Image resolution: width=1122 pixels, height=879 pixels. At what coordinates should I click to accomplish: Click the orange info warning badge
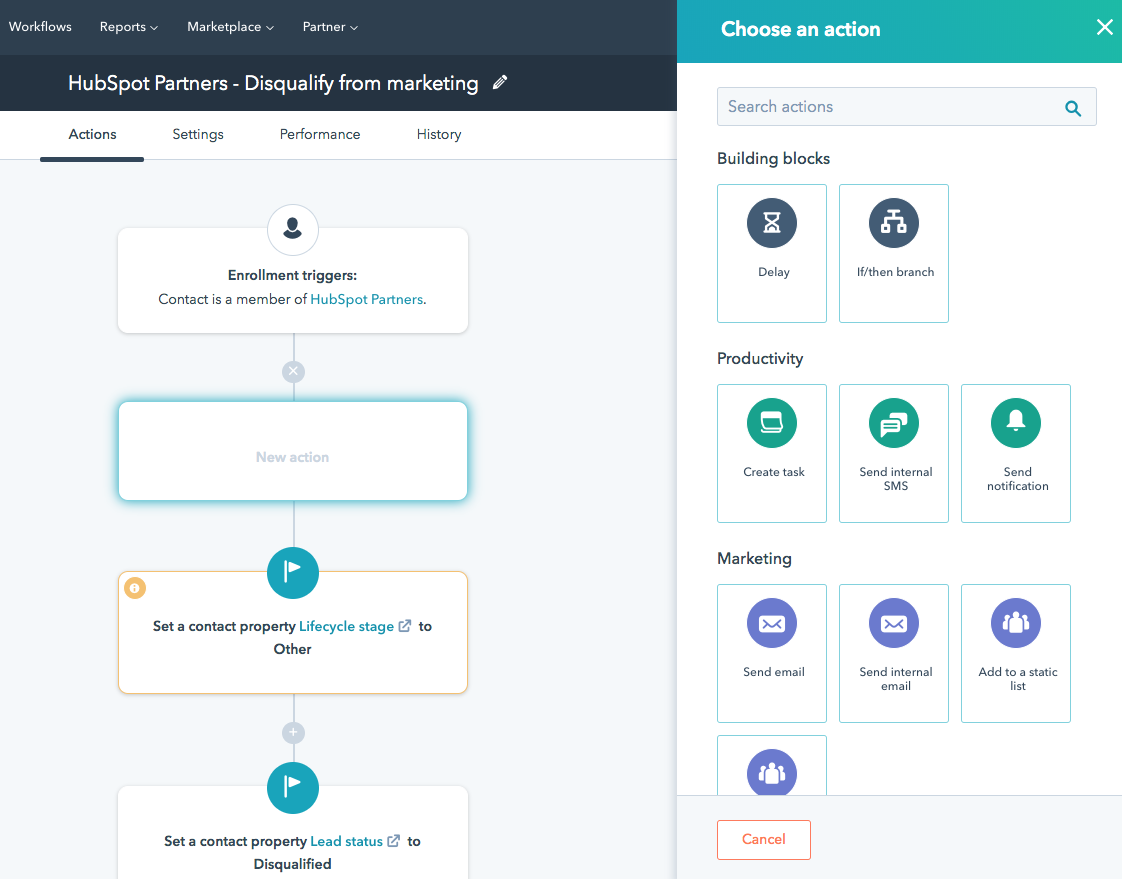coord(135,588)
